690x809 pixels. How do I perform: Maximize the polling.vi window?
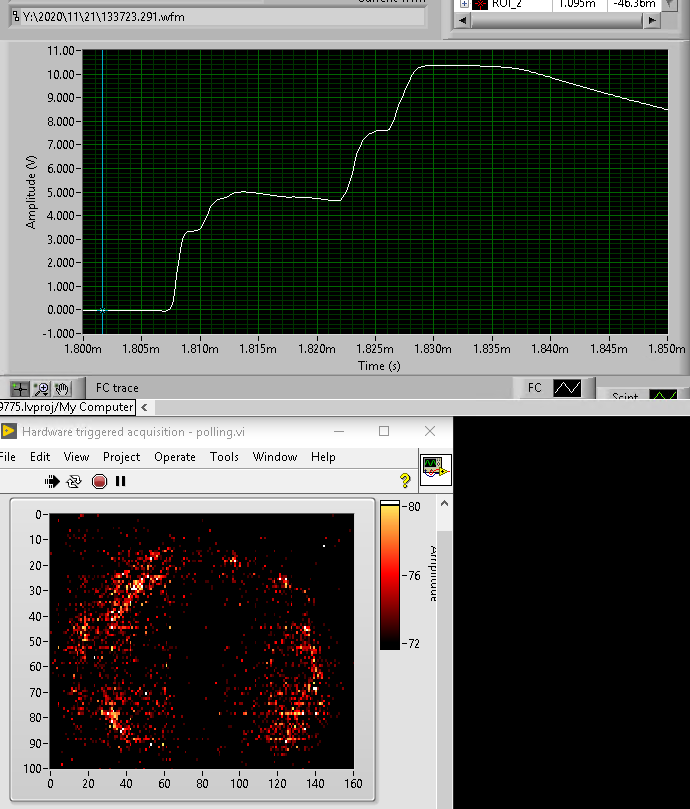[x=384, y=431]
